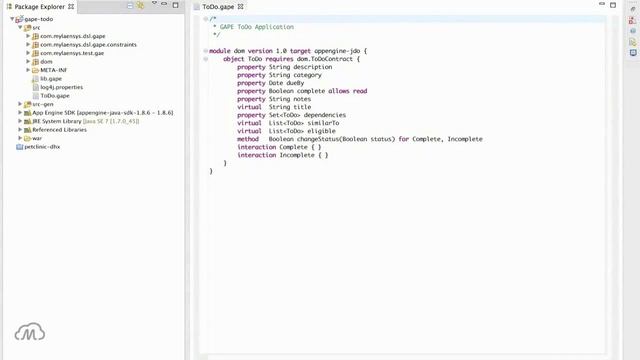The image size is (640, 360).
Task: Click the 'method Boolean changeStatus' code line
Action: click(x=360, y=139)
